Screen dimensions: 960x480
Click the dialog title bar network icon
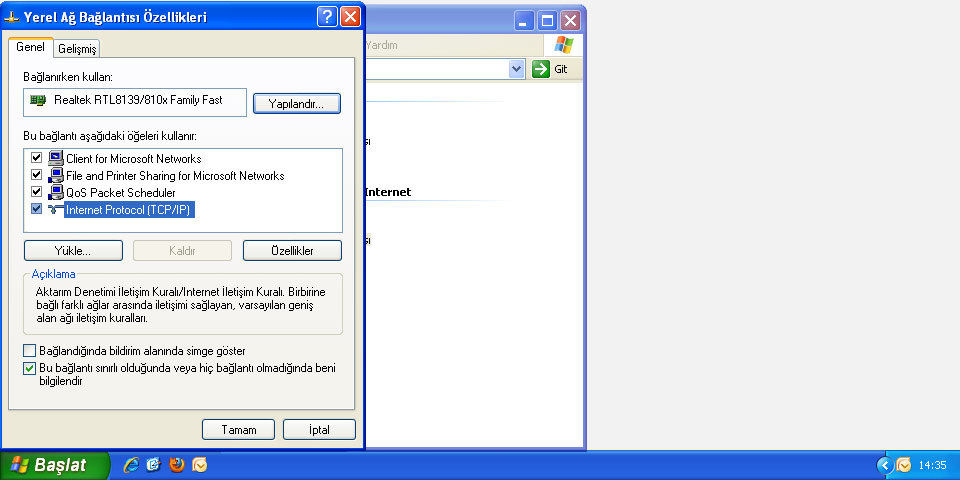coord(12,17)
